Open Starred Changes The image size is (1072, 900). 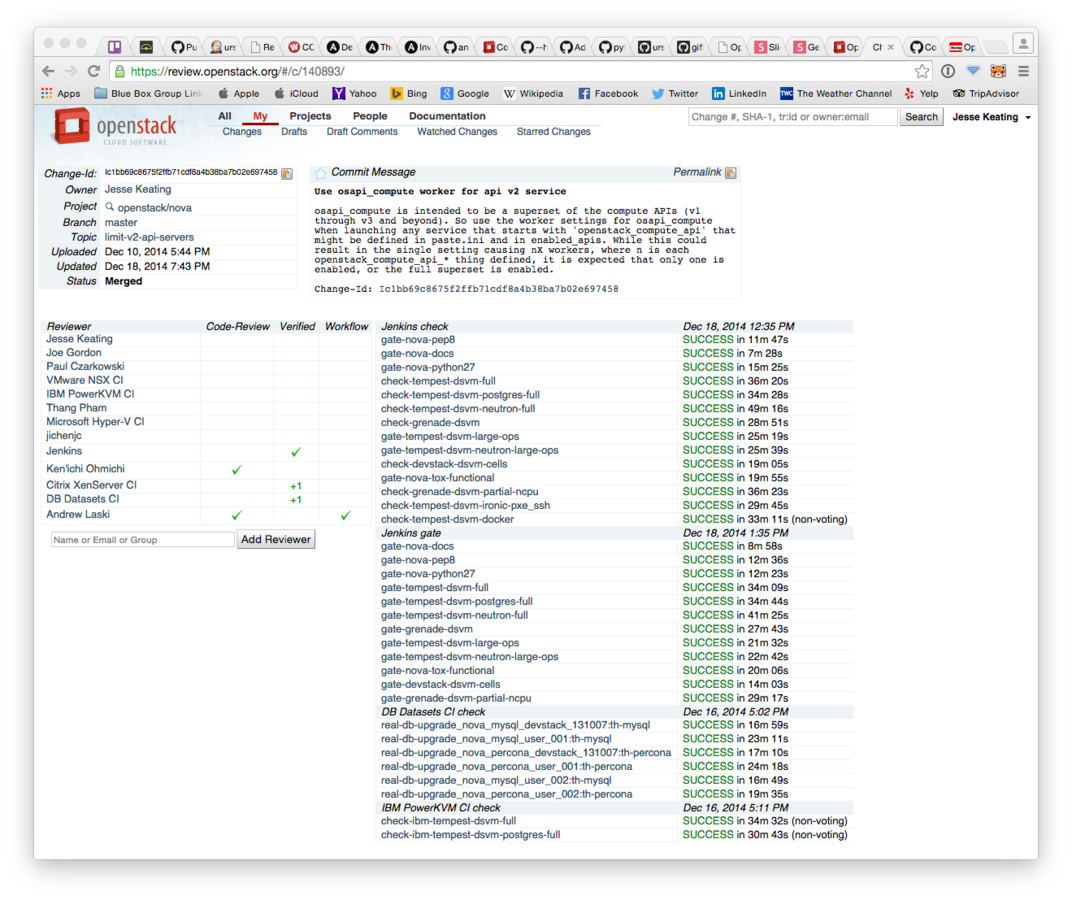pos(554,131)
